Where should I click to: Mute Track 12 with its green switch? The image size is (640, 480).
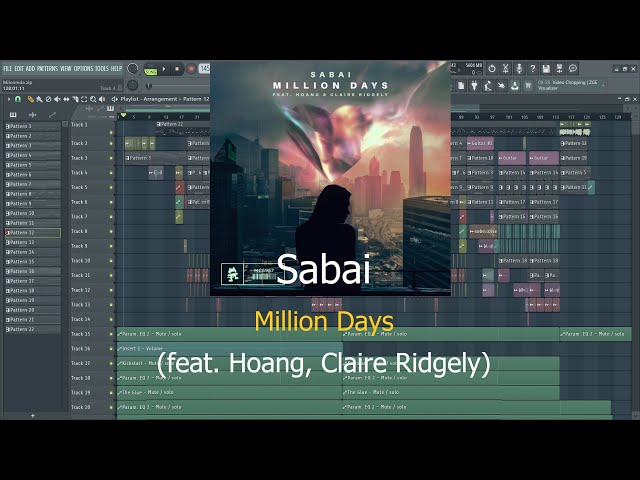click(111, 290)
